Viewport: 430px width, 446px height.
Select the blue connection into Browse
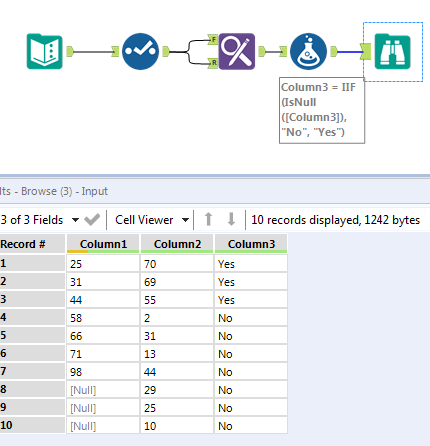(x=349, y=52)
